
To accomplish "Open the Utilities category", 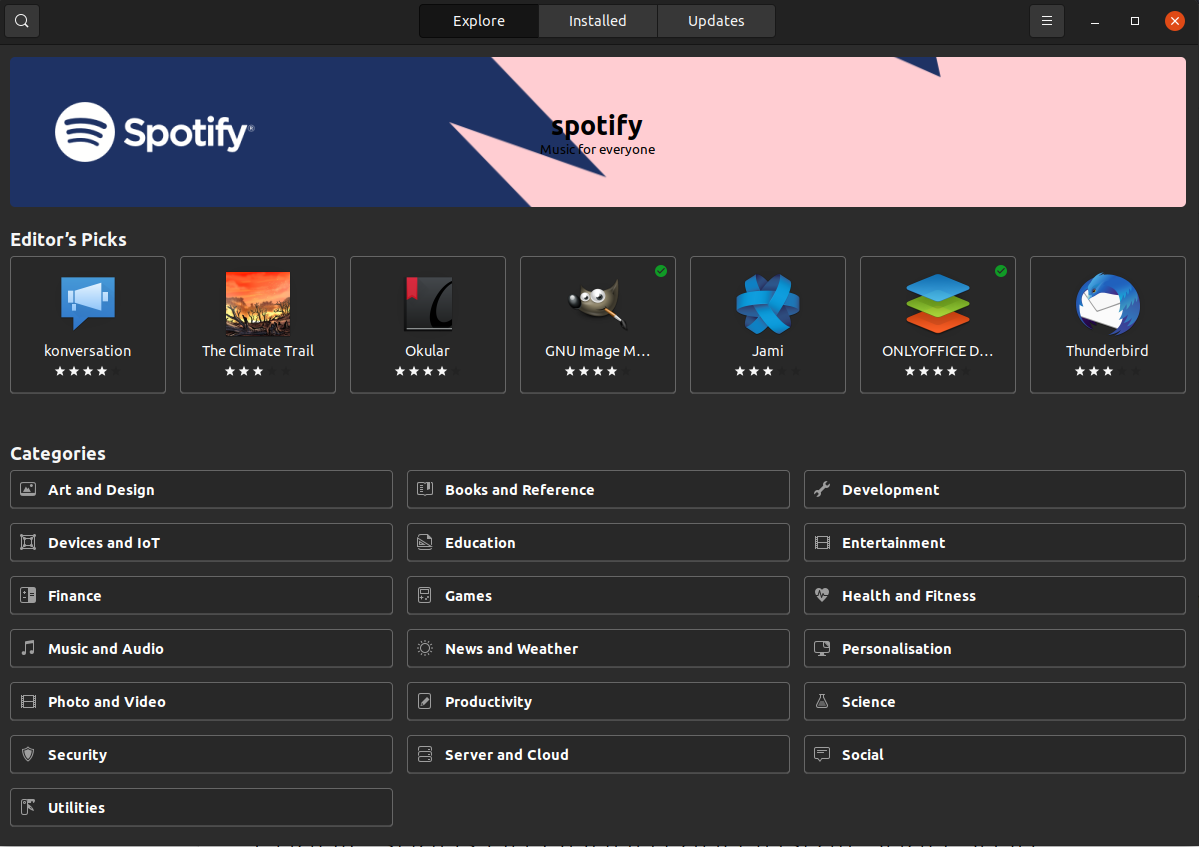I will point(201,807).
